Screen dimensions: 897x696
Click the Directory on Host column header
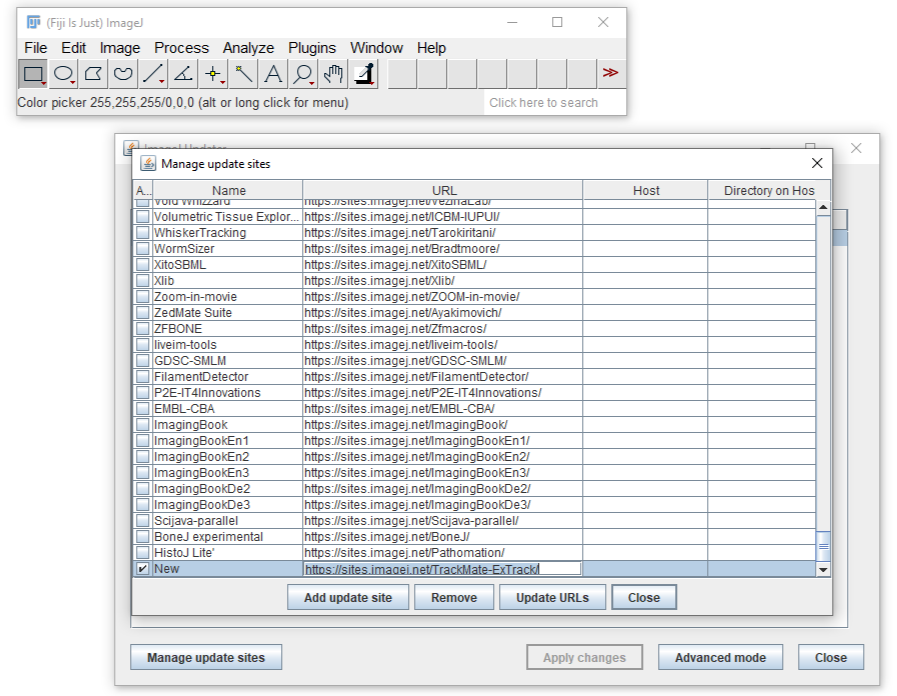tap(769, 190)
